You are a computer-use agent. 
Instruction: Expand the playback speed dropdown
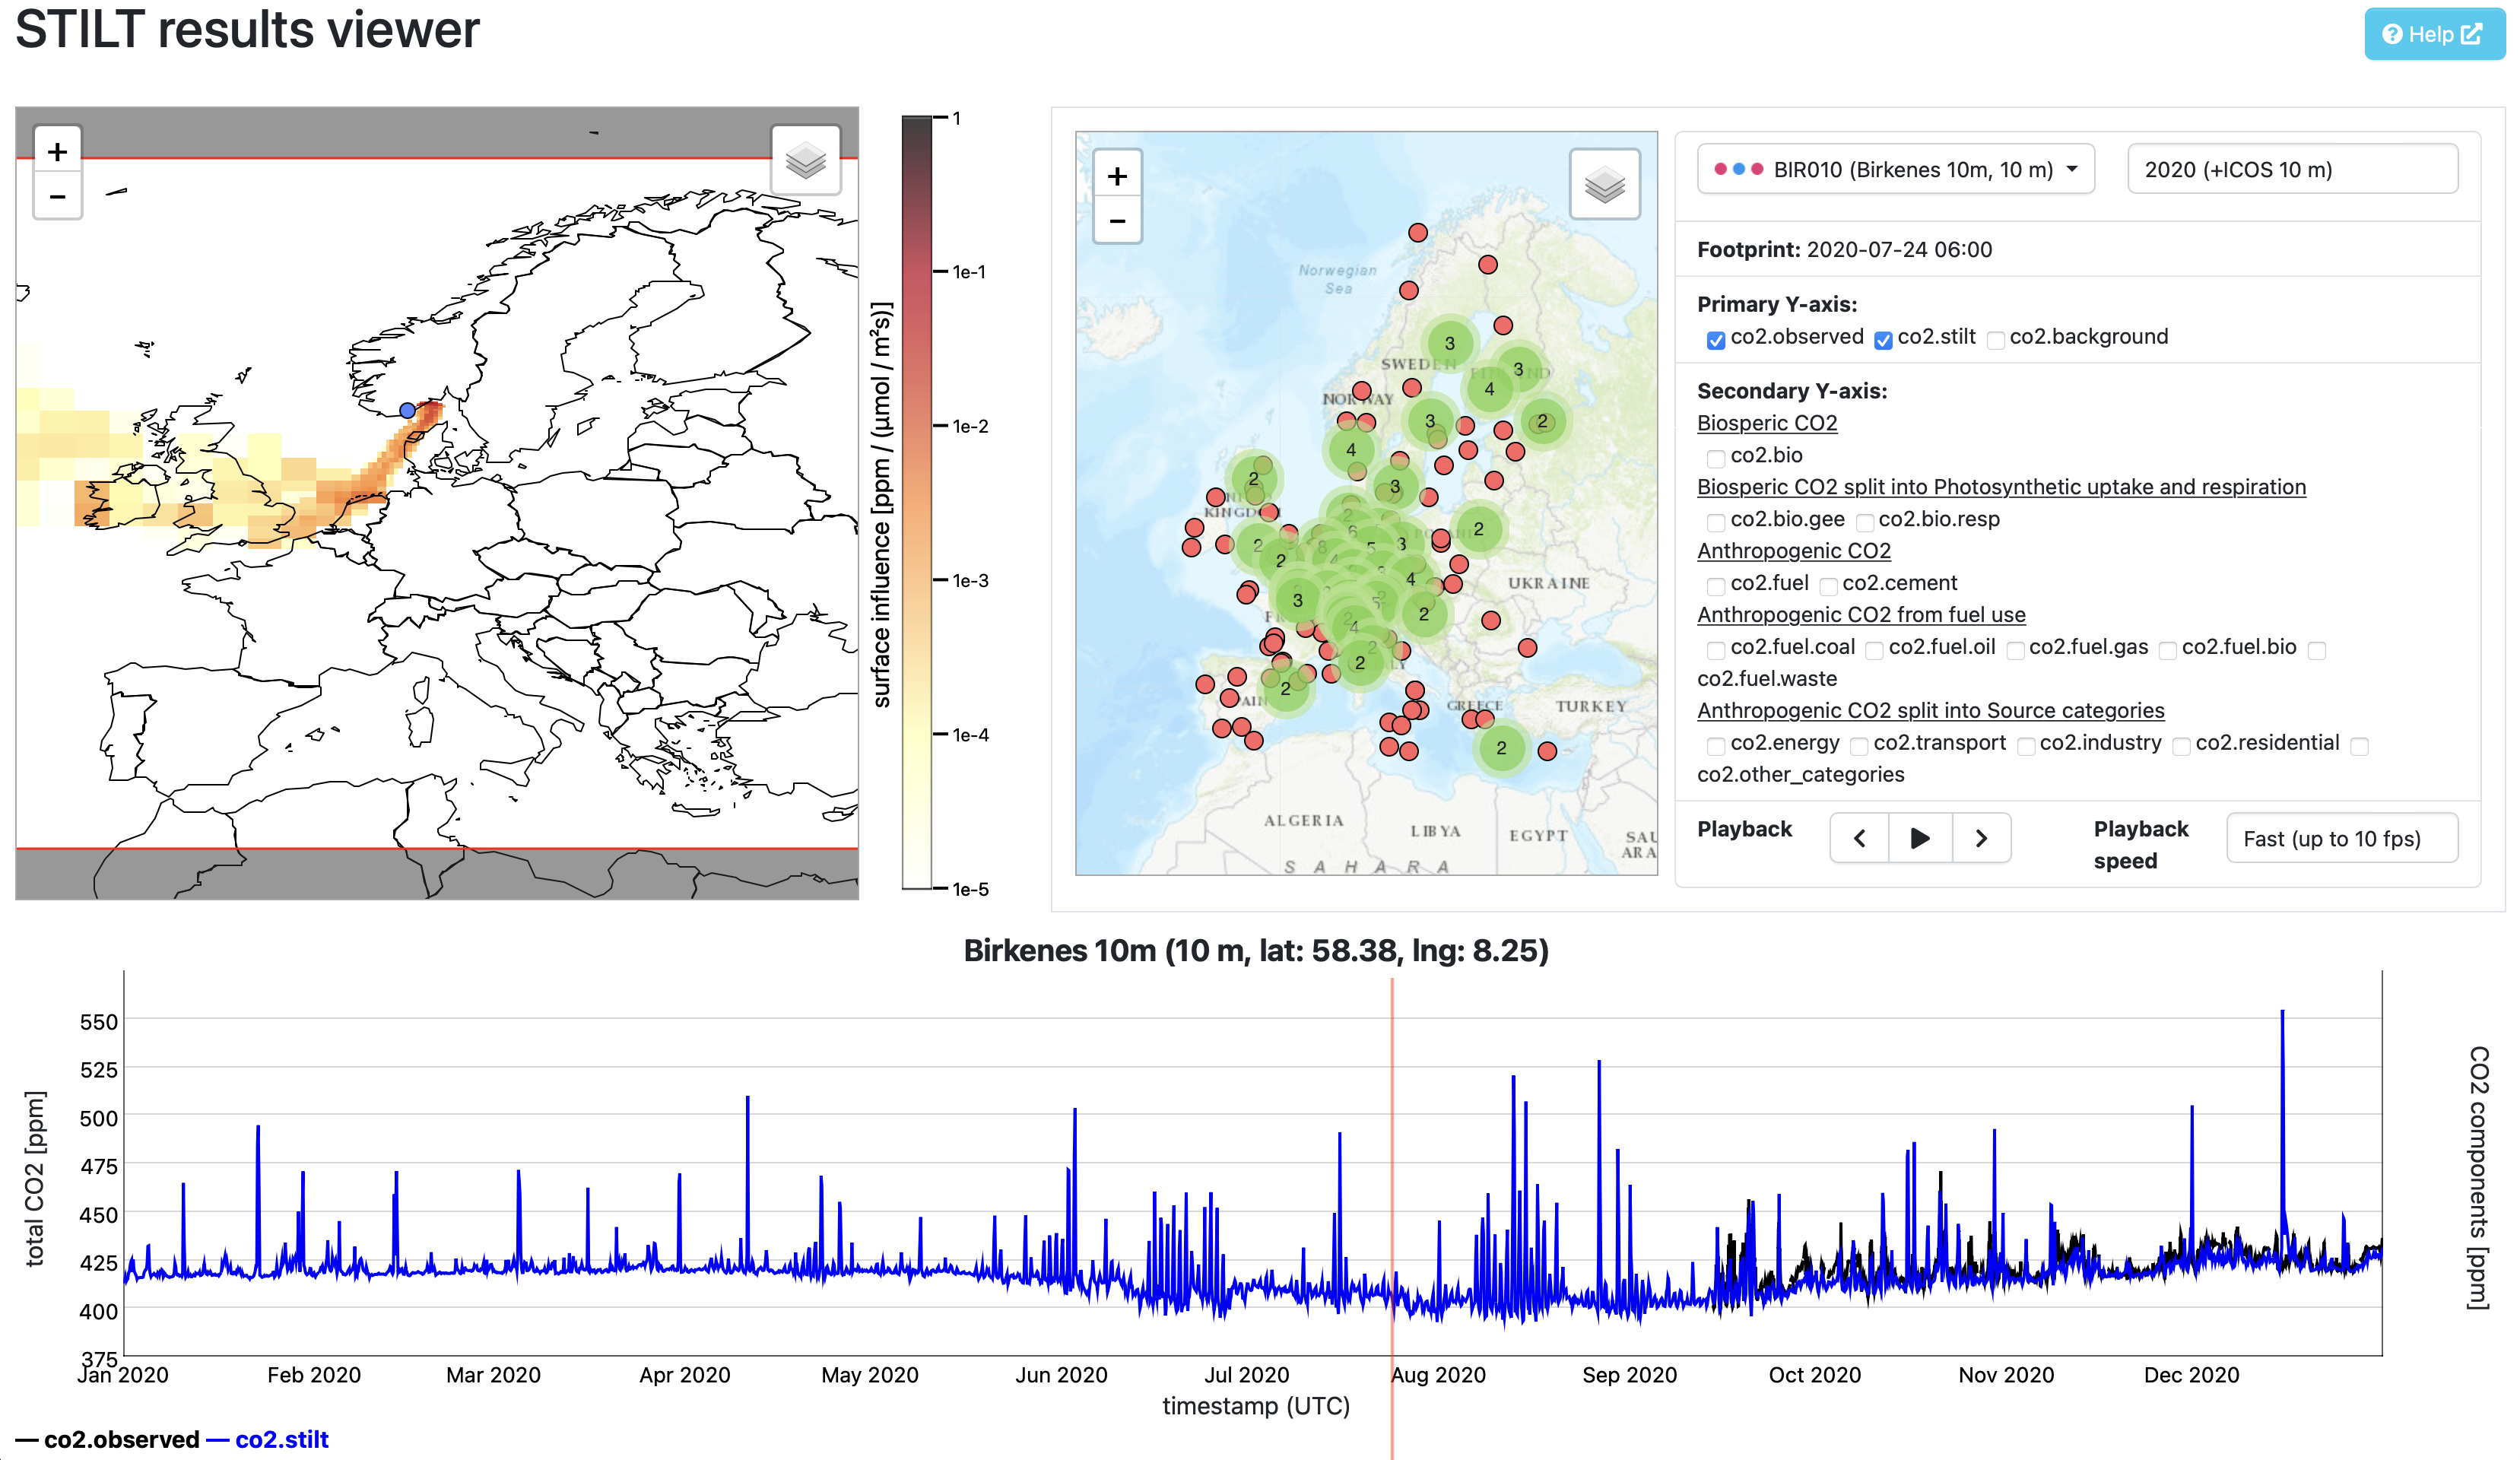(2341, 838)
